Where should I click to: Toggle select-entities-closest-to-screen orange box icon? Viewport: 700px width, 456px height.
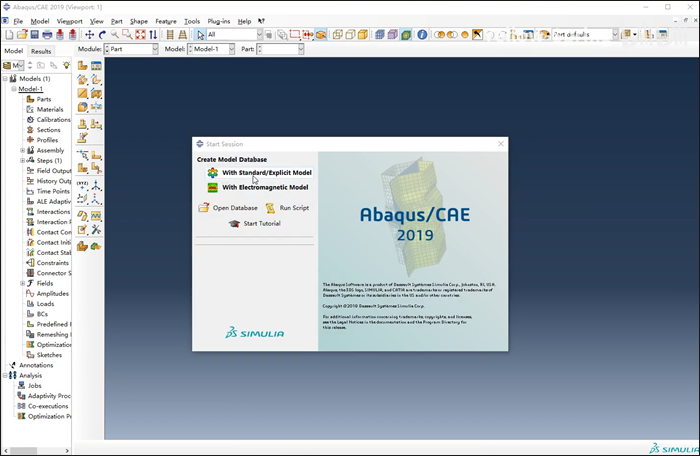tap(321, 34)
